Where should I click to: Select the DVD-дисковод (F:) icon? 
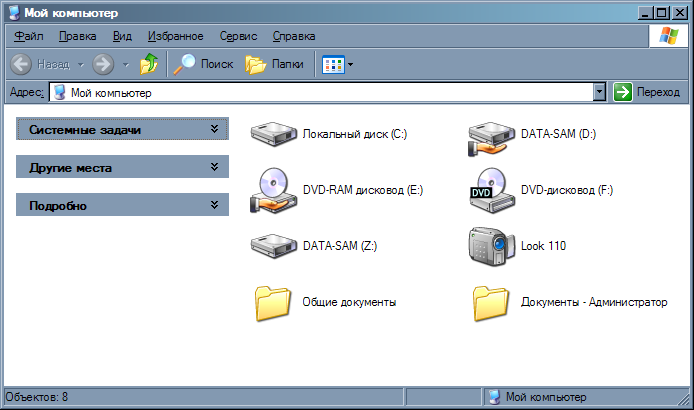[x=491, y=190]
